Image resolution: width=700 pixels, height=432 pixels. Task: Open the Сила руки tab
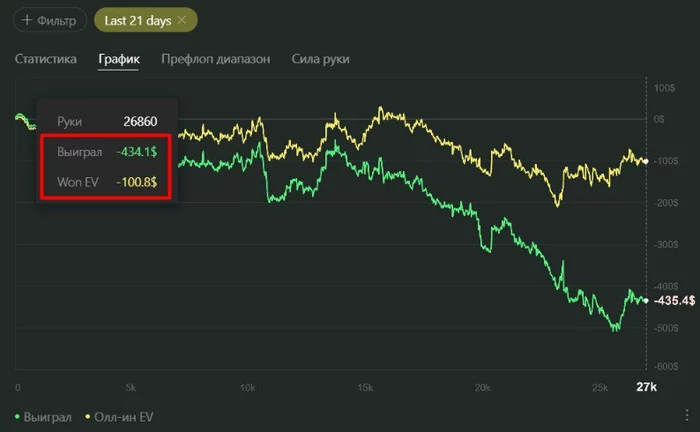[321, 59]
